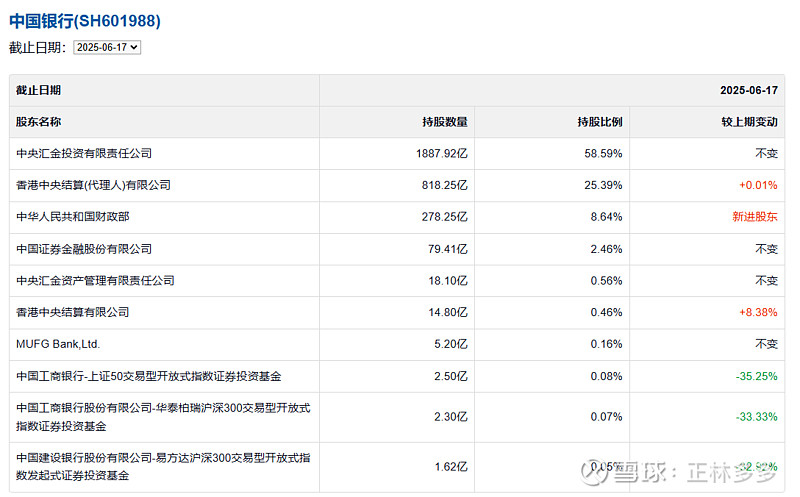Click the +0.01% change value
The image size is (800, 497).
tap(758, 185)
